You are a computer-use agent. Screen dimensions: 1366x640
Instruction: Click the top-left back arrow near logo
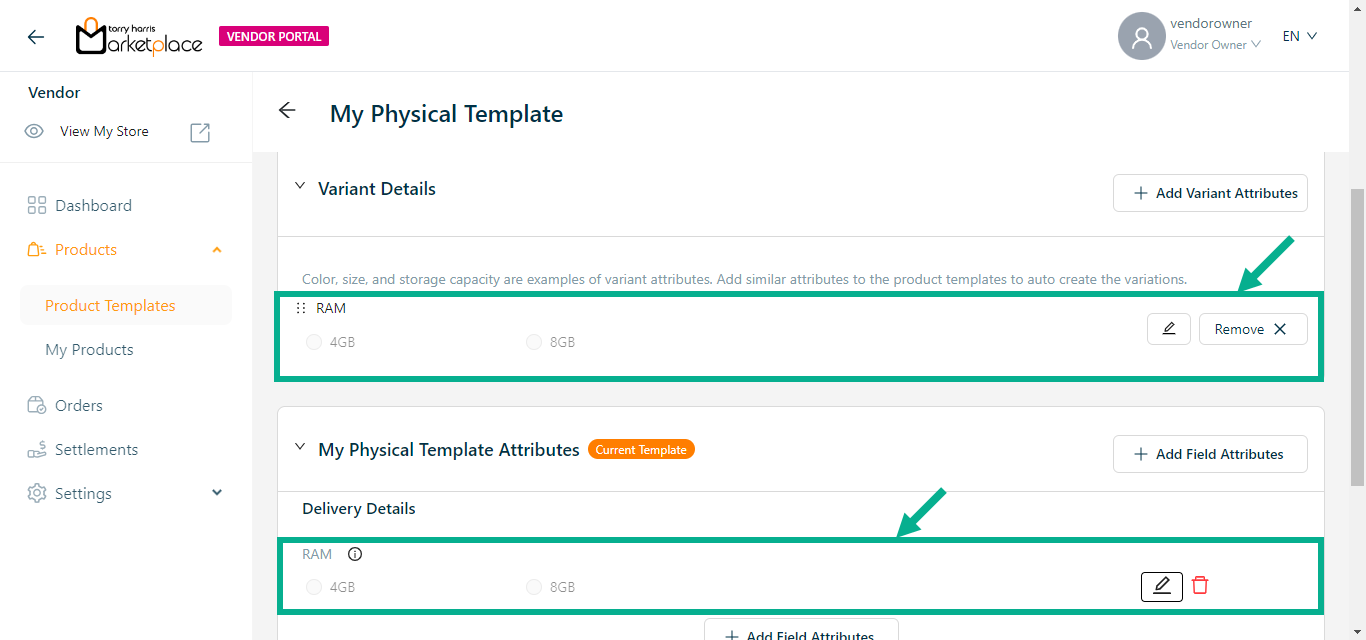coord(36,37)
